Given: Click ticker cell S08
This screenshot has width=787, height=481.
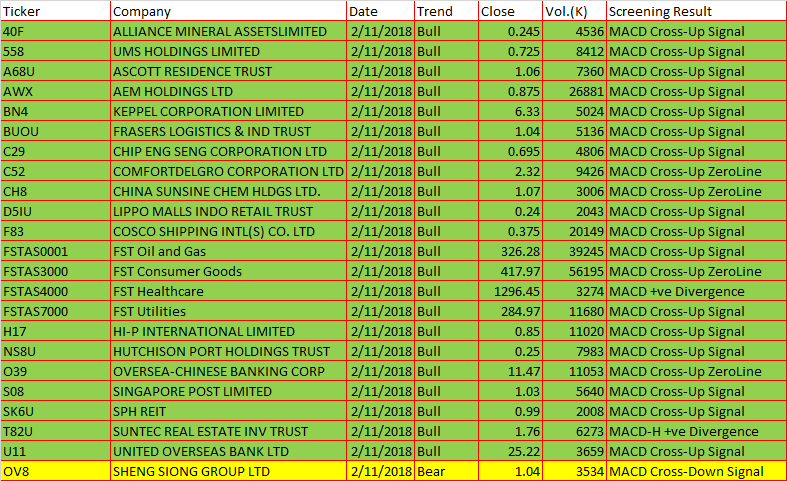Looking at the screenshot, I should click(55, 391).
